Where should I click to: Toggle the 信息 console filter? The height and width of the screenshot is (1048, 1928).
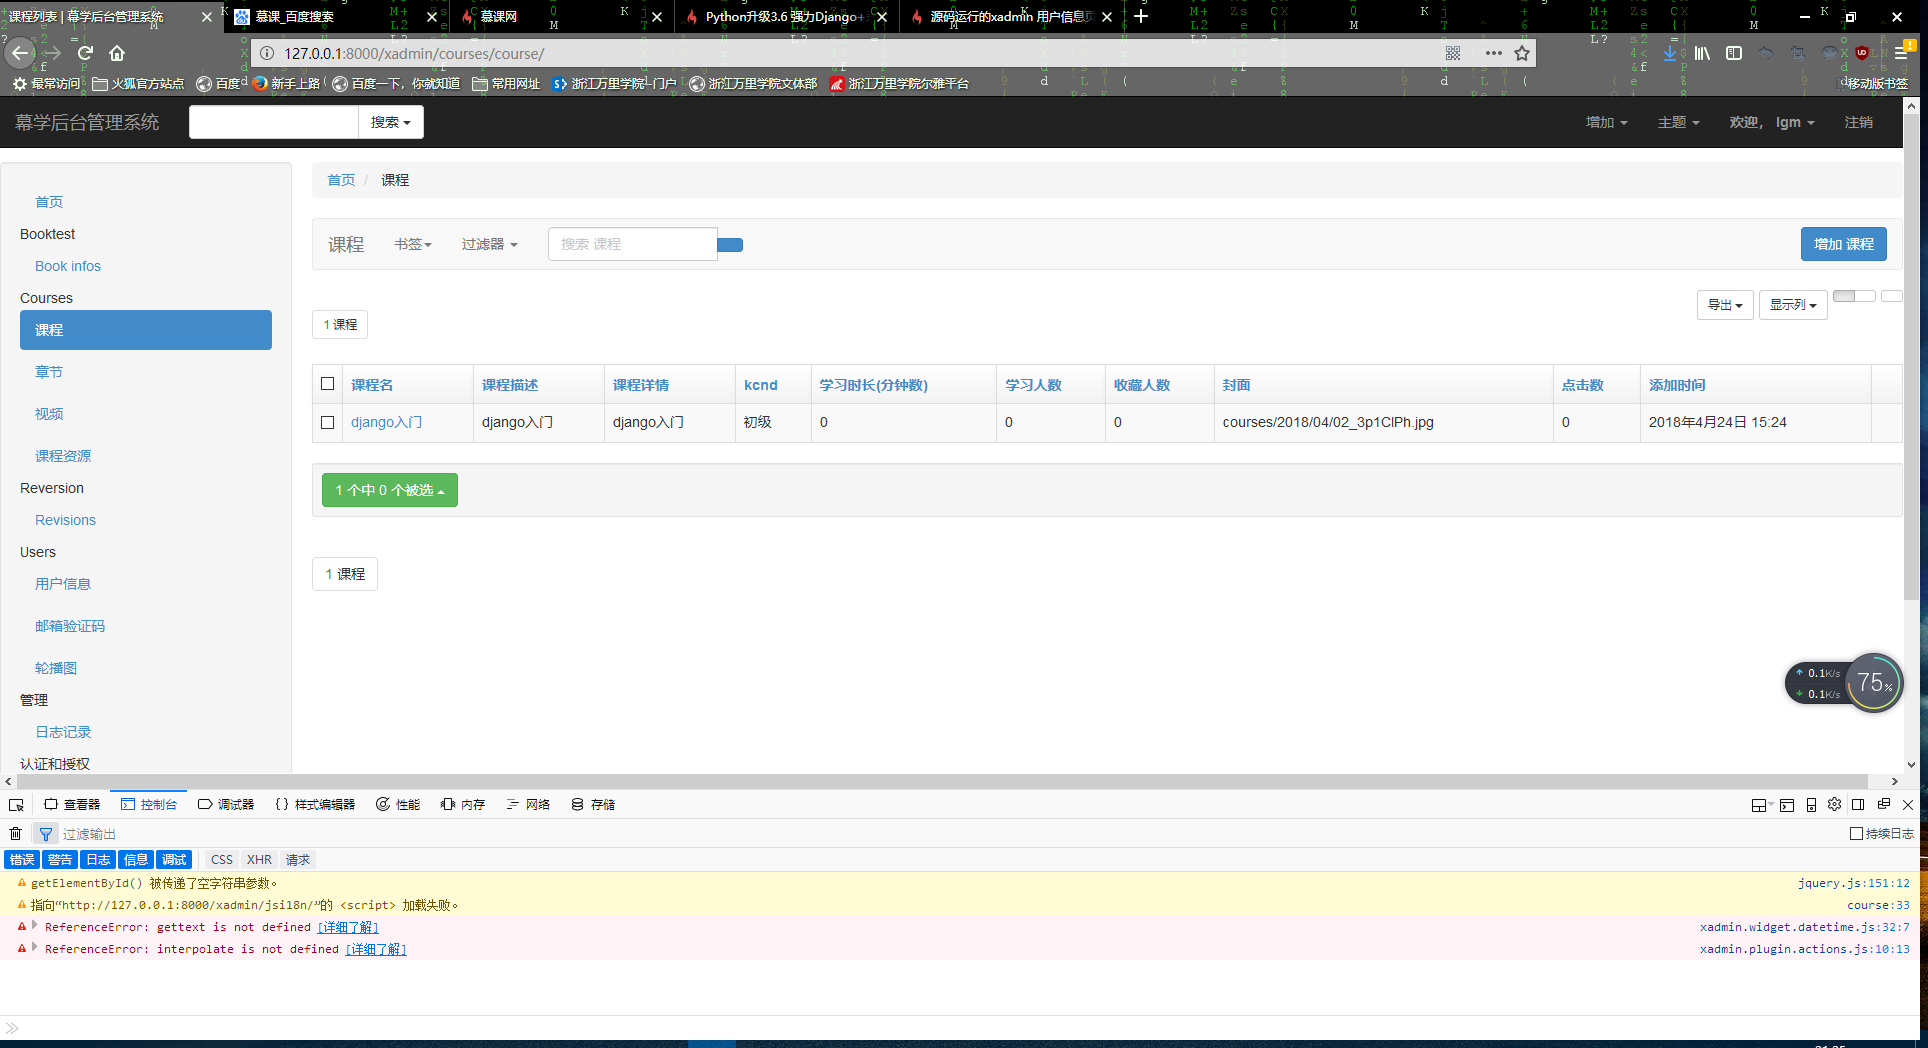pyautogui.click(x=136, y=859)
